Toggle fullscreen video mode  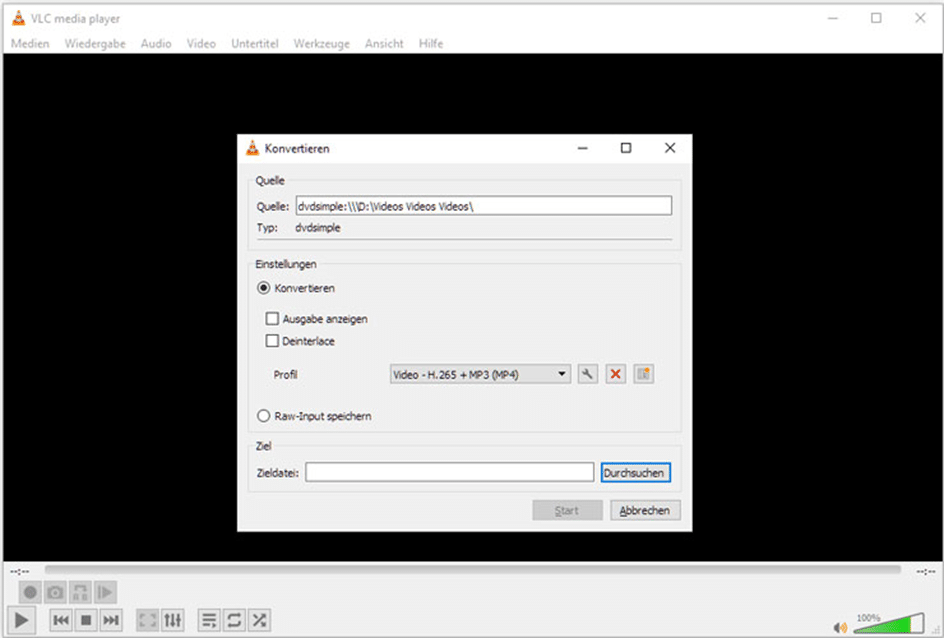tap(148, 620)
